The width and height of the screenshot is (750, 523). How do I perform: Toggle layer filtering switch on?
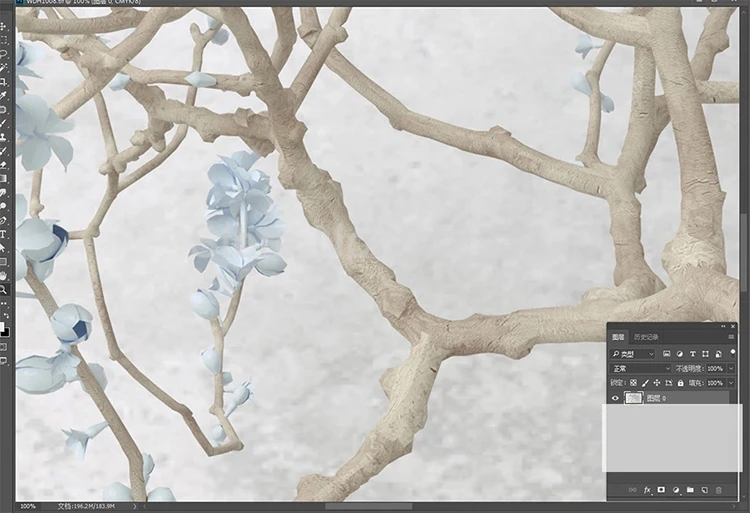pyautogui.click(x=733, y=353)
